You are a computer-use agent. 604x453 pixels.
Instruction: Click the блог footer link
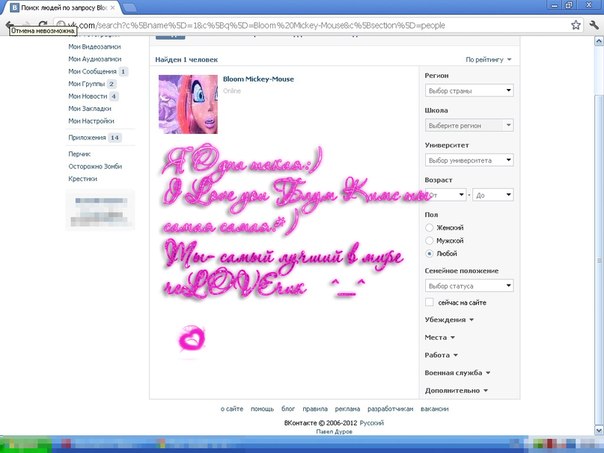[288, 409]
